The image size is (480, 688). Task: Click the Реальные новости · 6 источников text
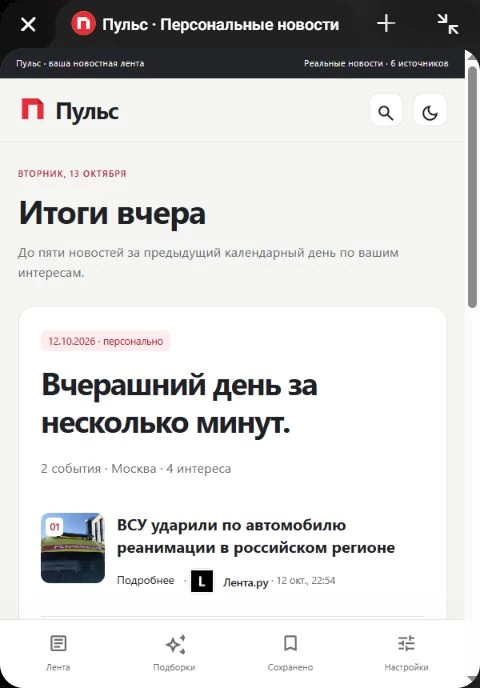click(x=376, y=64)
